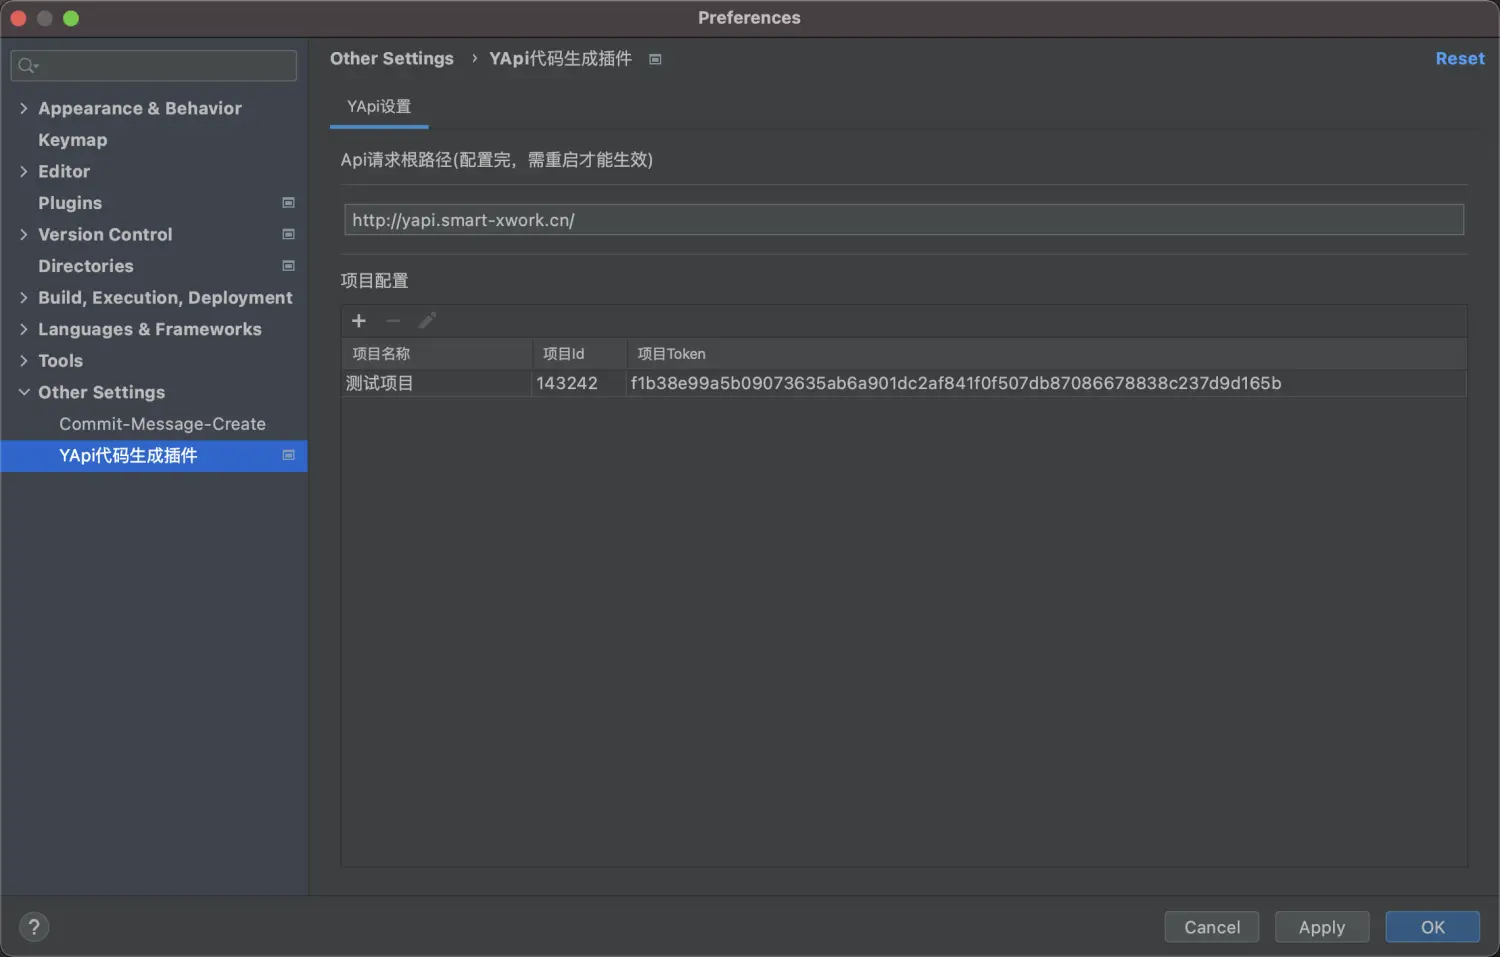Click the Reset link
The width and height of the screenshot is (1500, 957).
(1460, 59)
